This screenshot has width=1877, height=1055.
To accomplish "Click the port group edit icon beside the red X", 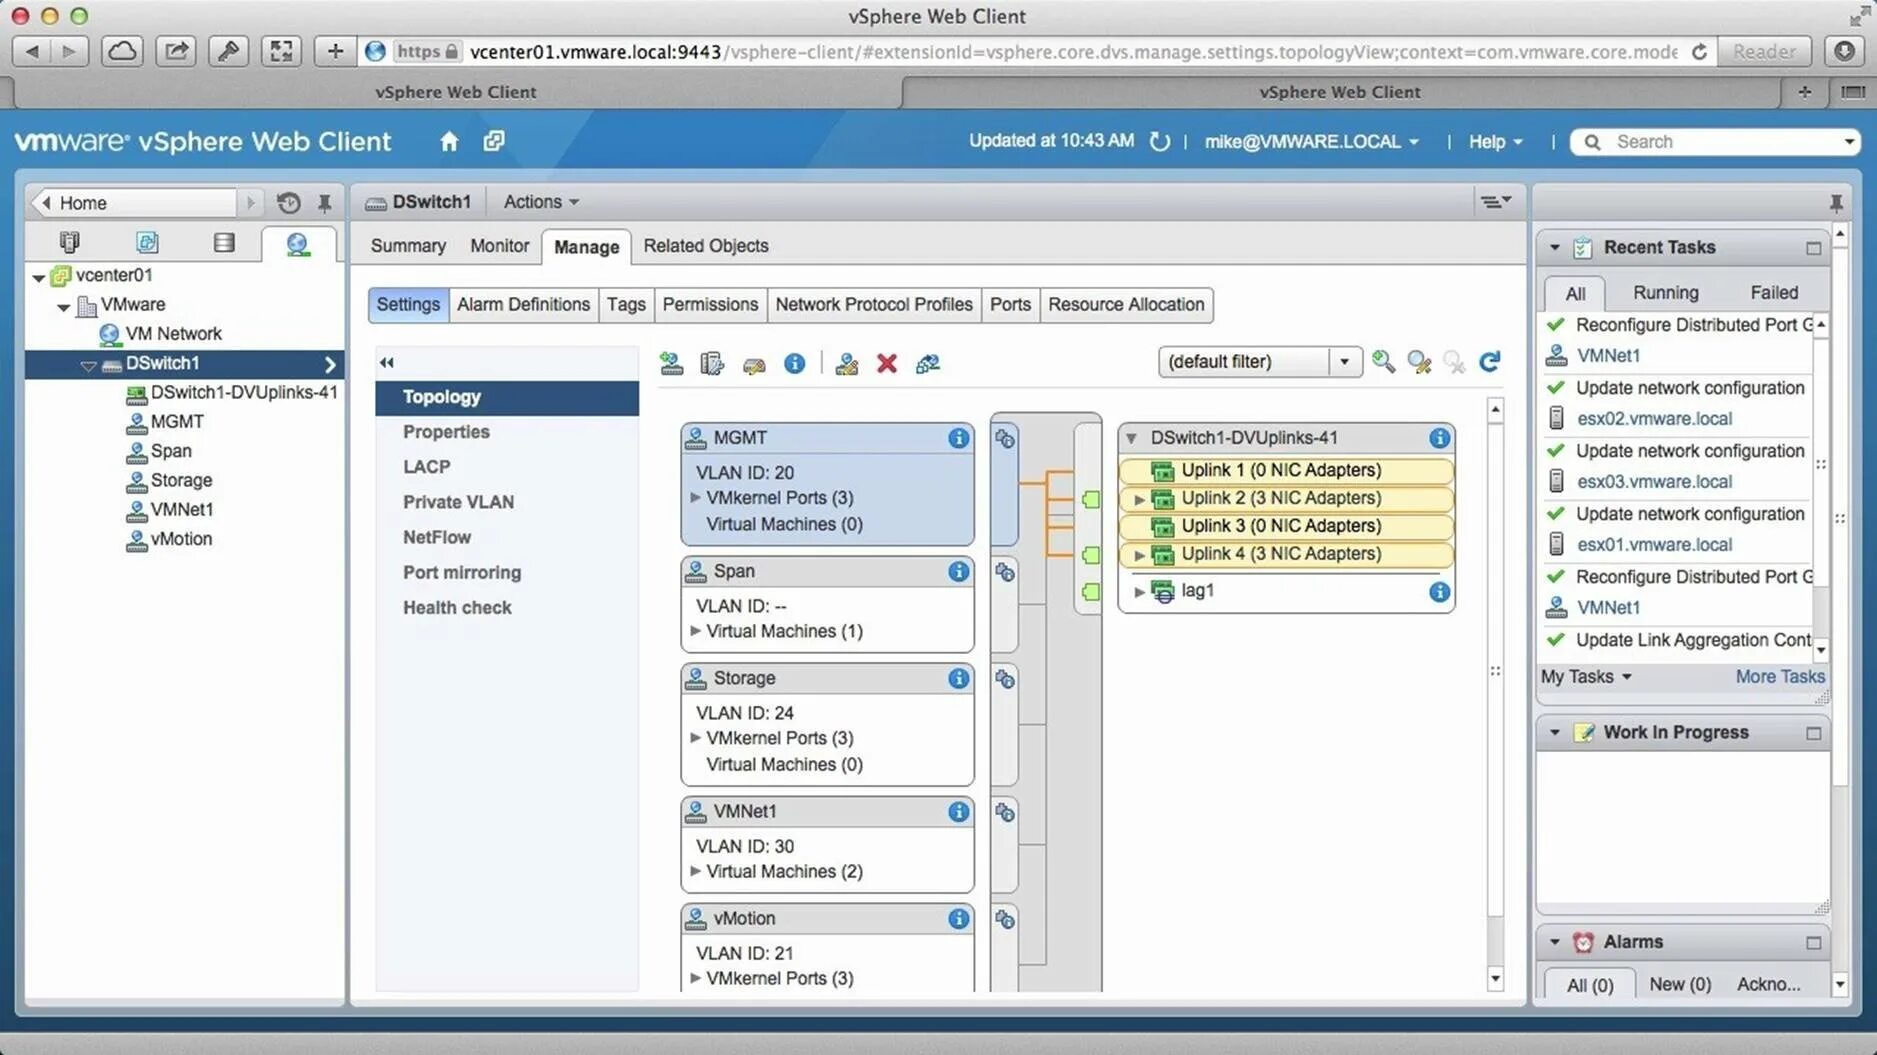I will [x=847, y=363].
